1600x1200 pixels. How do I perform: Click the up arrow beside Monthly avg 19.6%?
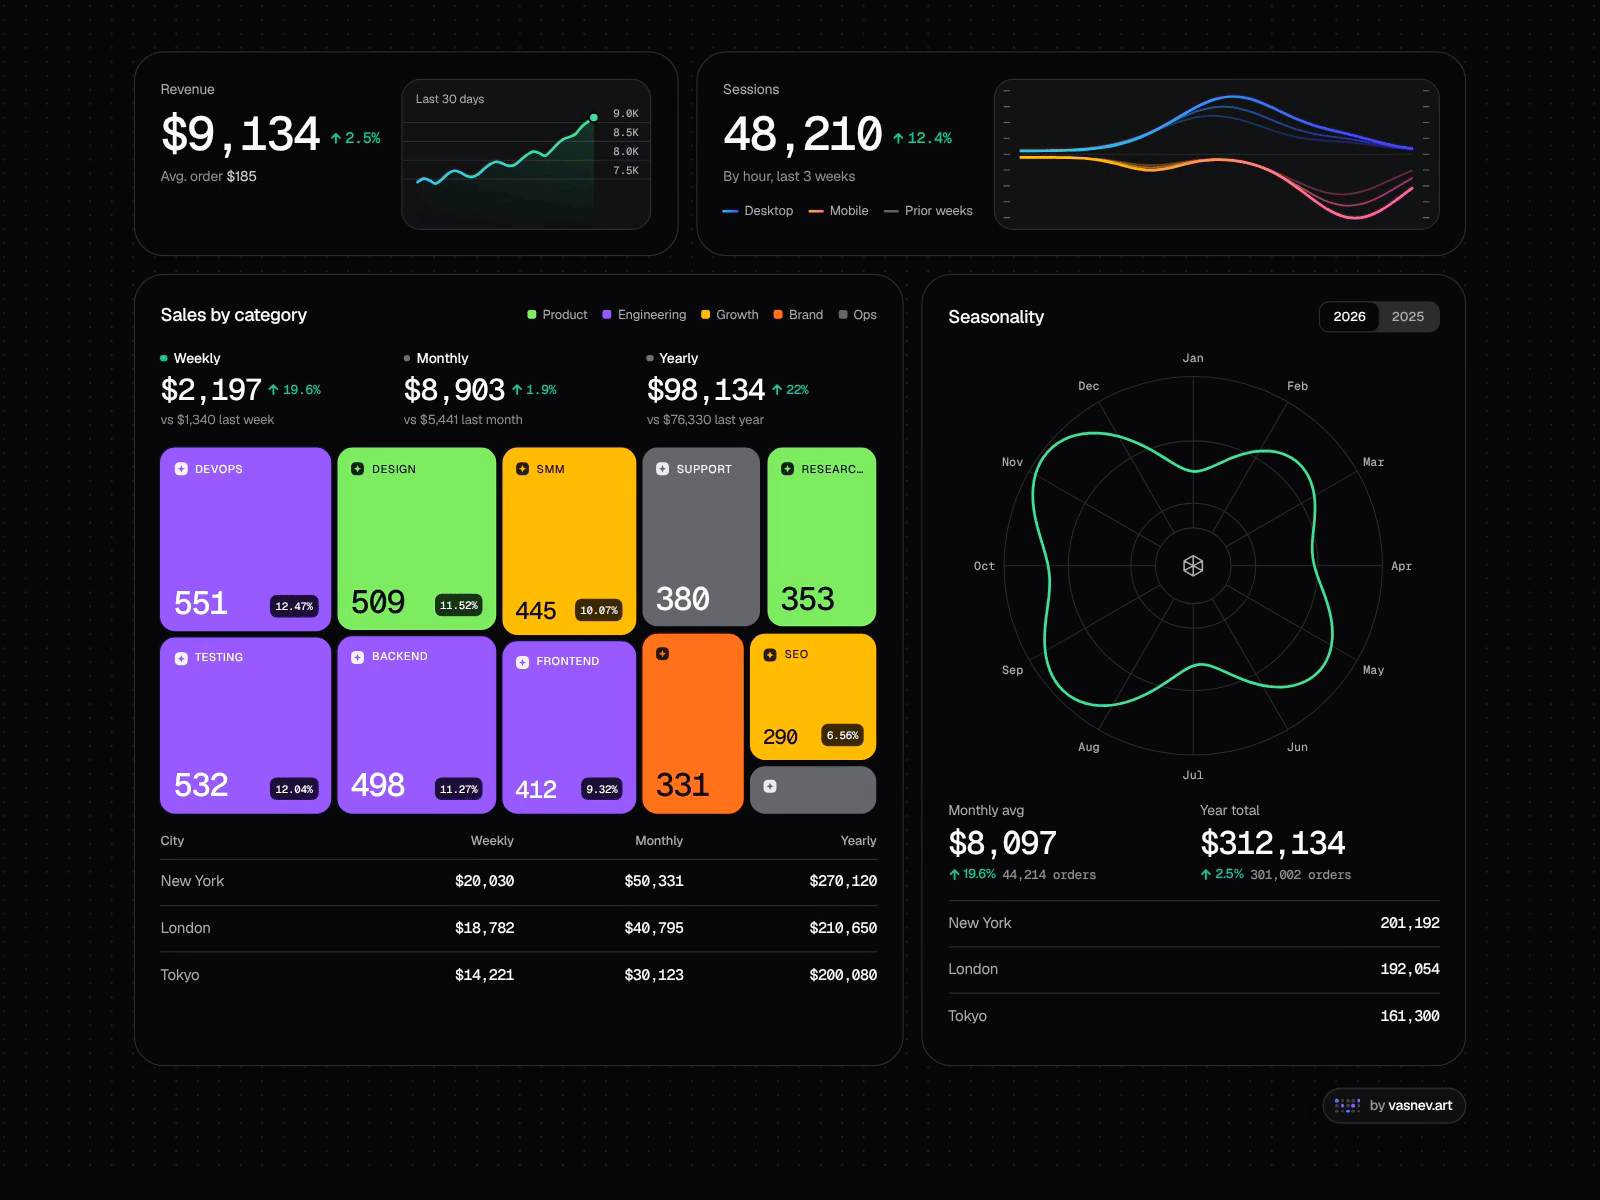click(x=954, y=874)
